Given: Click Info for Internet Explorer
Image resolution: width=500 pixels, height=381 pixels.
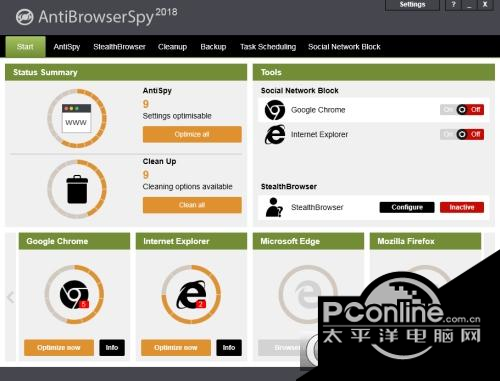Looking at the screenshot, I should click(x=229, y=348).
